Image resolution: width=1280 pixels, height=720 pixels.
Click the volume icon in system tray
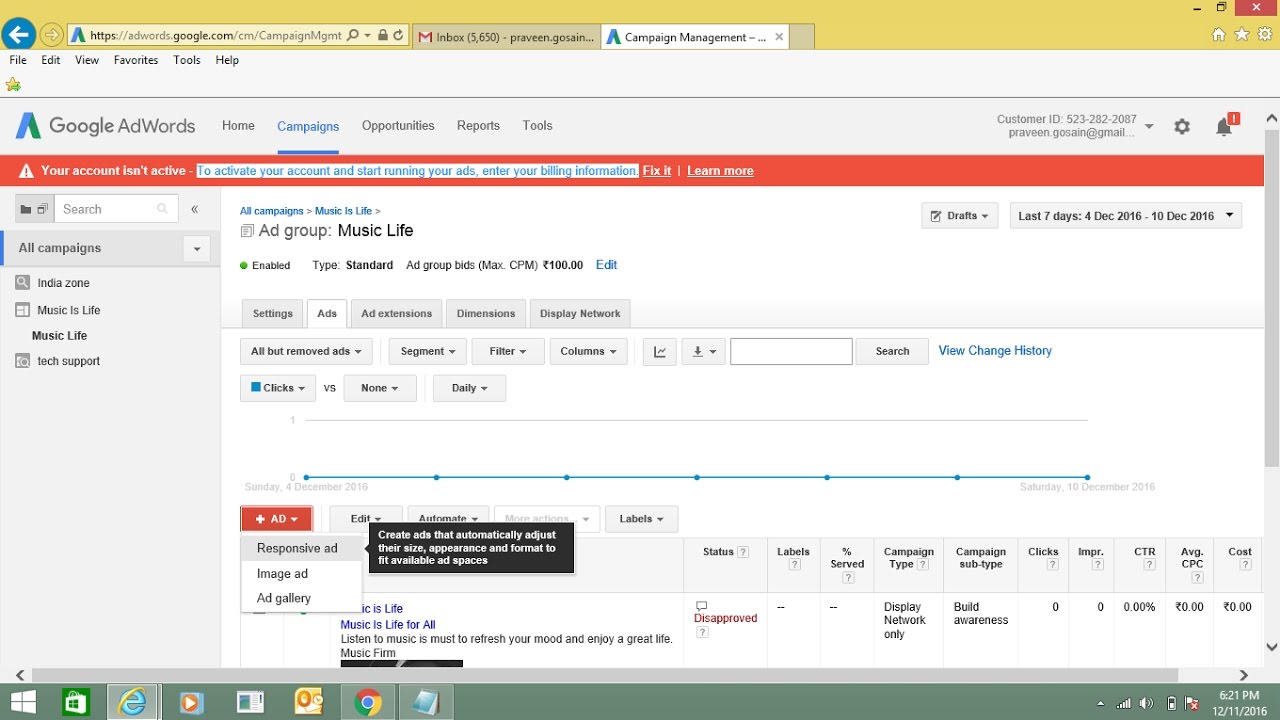tap(1146, 703)
